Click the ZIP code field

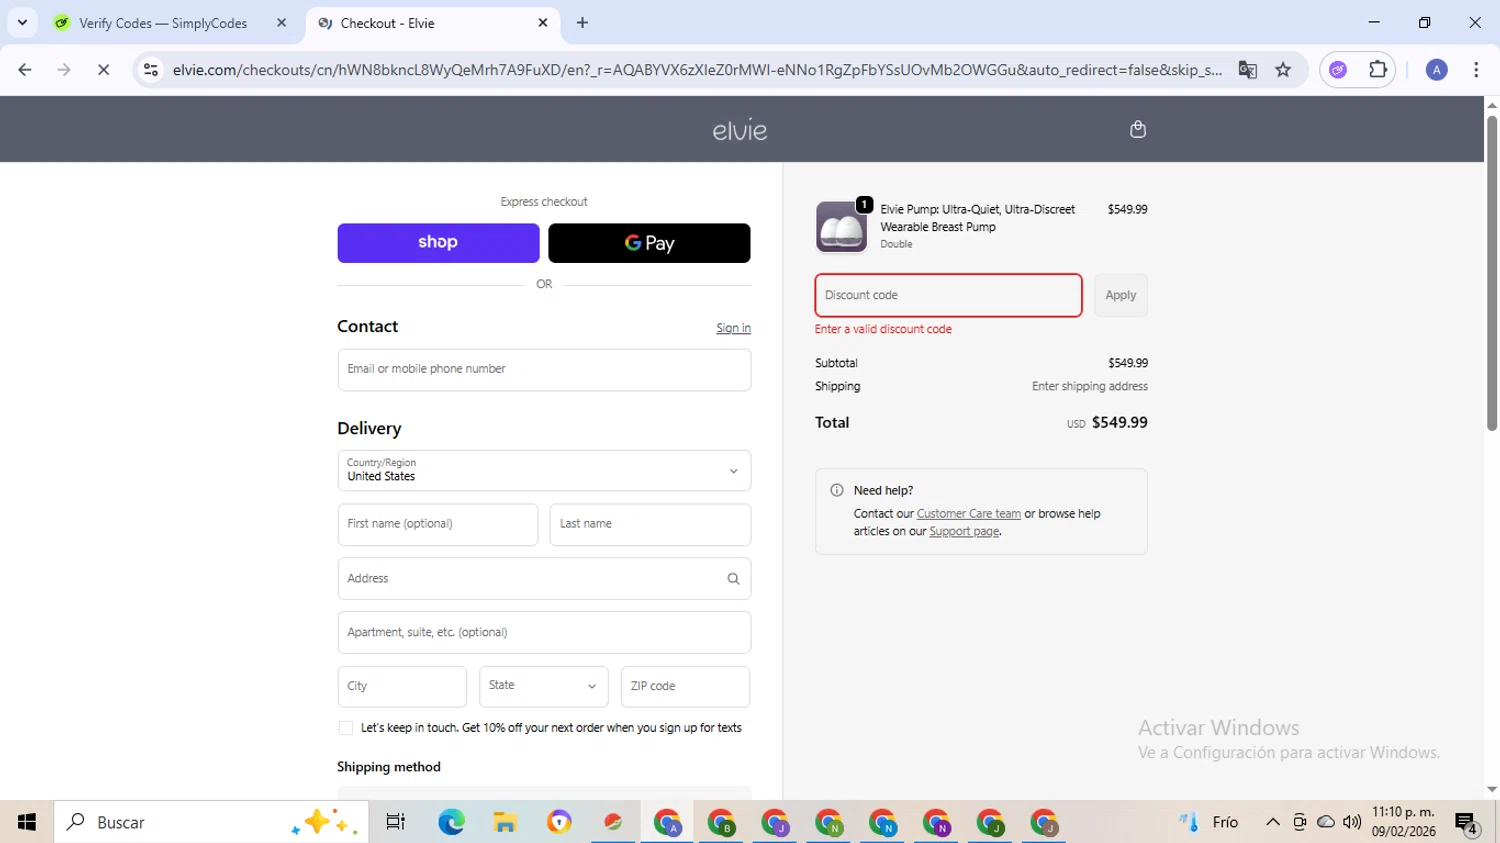(x=685, y=686)
